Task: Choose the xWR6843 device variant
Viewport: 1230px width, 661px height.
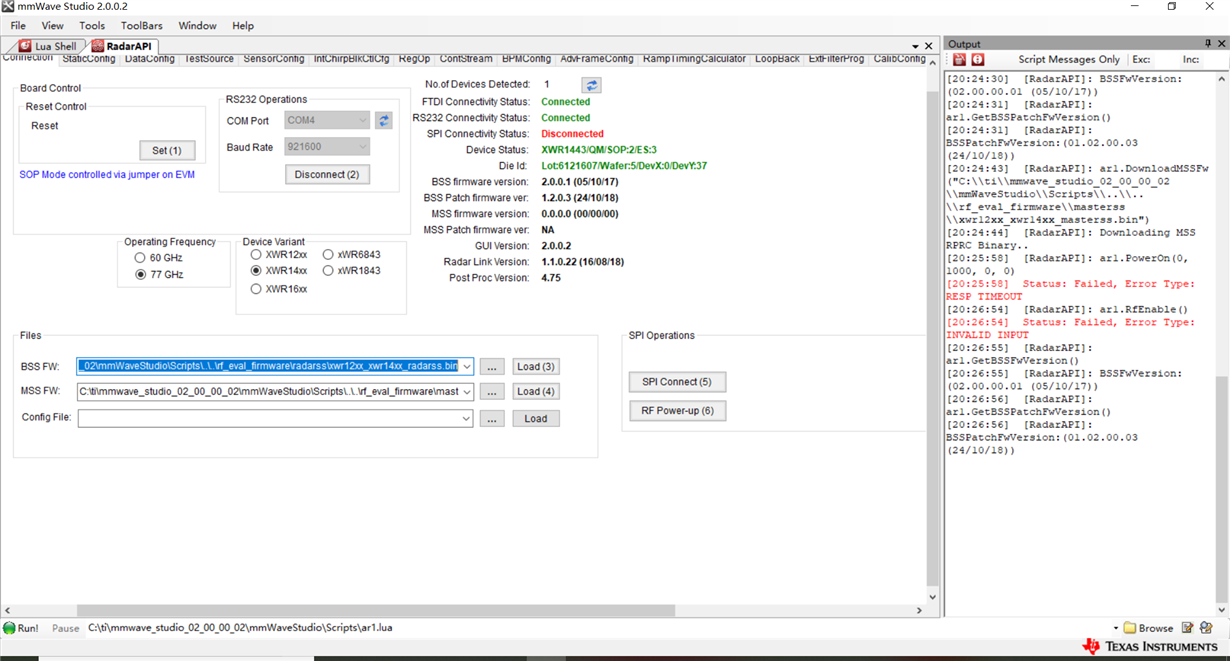Action: [352, 255]
